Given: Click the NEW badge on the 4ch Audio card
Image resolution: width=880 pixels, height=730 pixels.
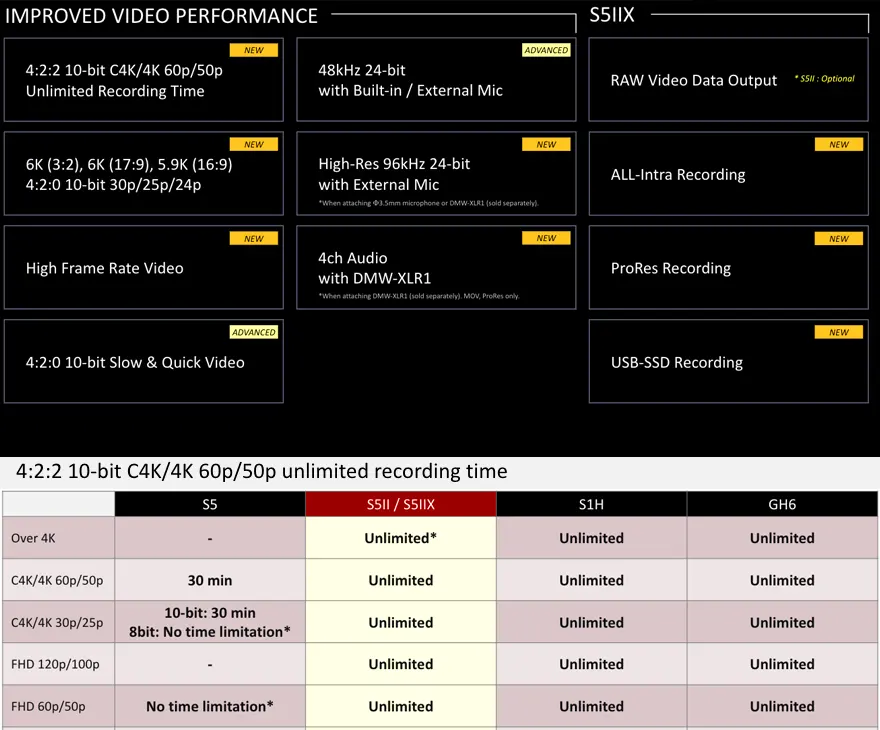Looking at the screenshot, I should pos(546,238).
